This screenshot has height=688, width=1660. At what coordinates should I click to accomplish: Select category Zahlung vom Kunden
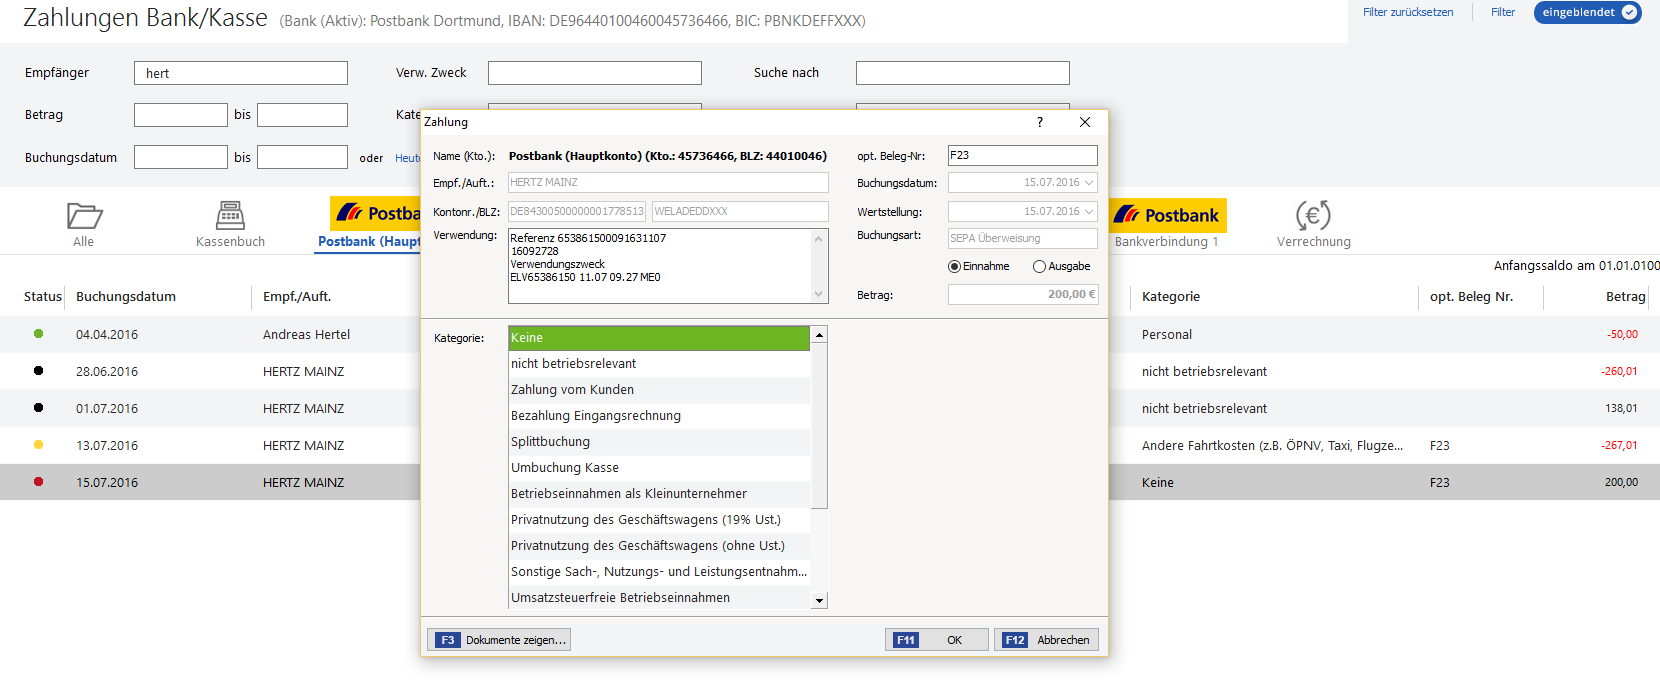[x=659, y=390]
